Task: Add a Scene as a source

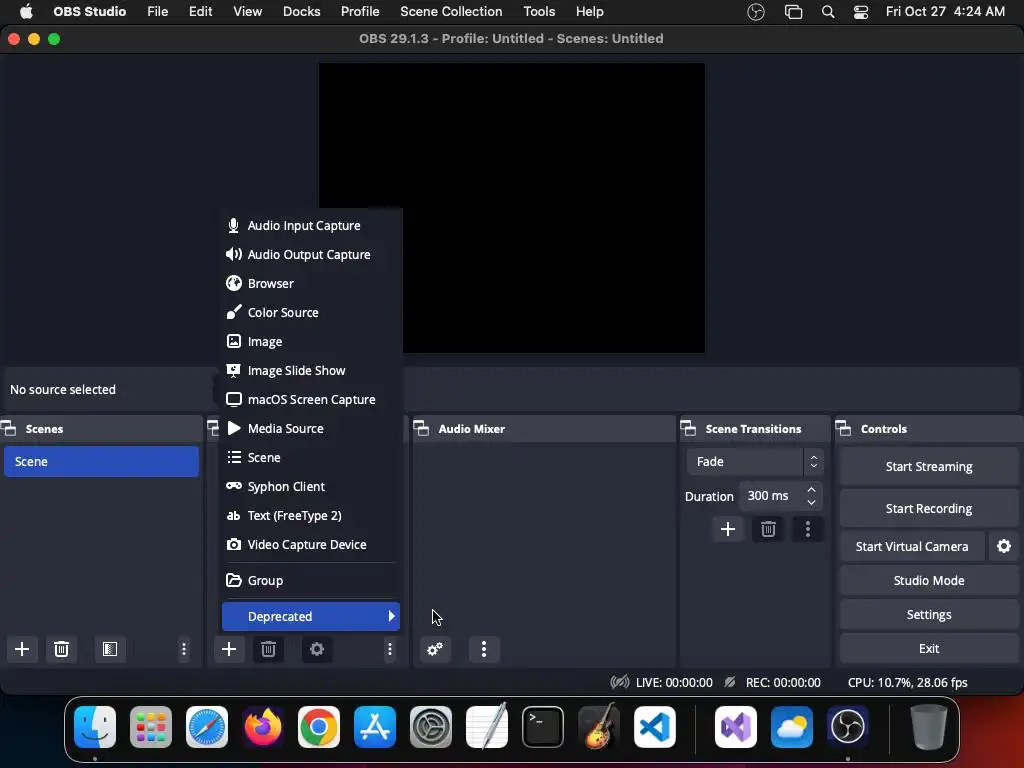Action: [311, 457]
